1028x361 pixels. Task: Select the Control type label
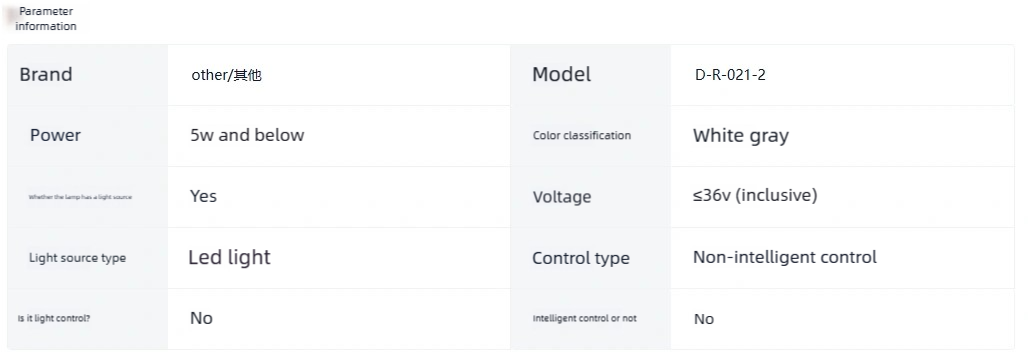coord(581,259)
